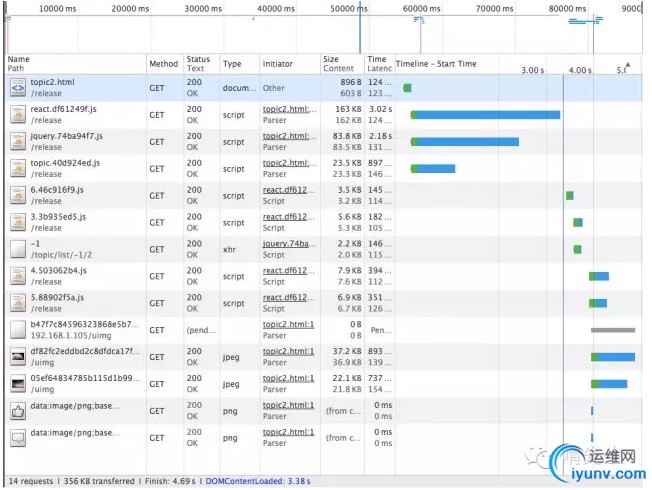The height and width of the screenshot is (490, 652).
Task: Open react.df612 initiator link for 4.503062b4.js
Action: pyautogui.click(x=289, y=270)
